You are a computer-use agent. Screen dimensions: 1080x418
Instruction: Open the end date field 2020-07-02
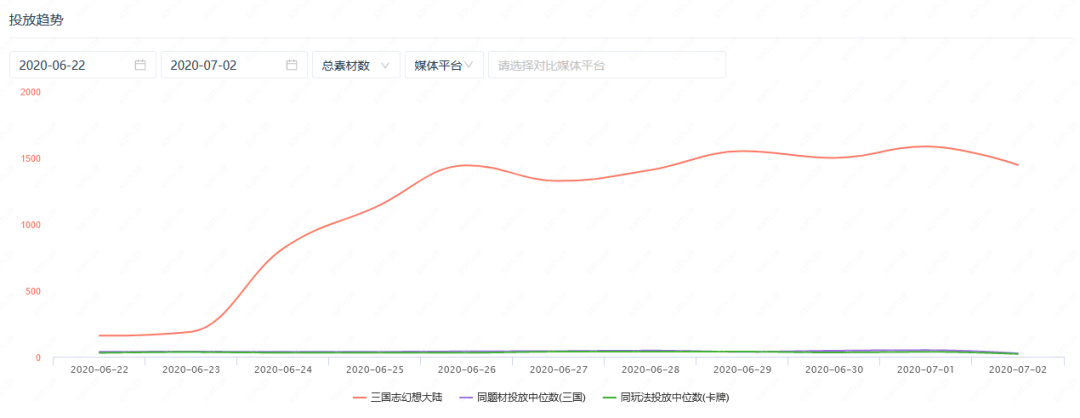point(234,65)
